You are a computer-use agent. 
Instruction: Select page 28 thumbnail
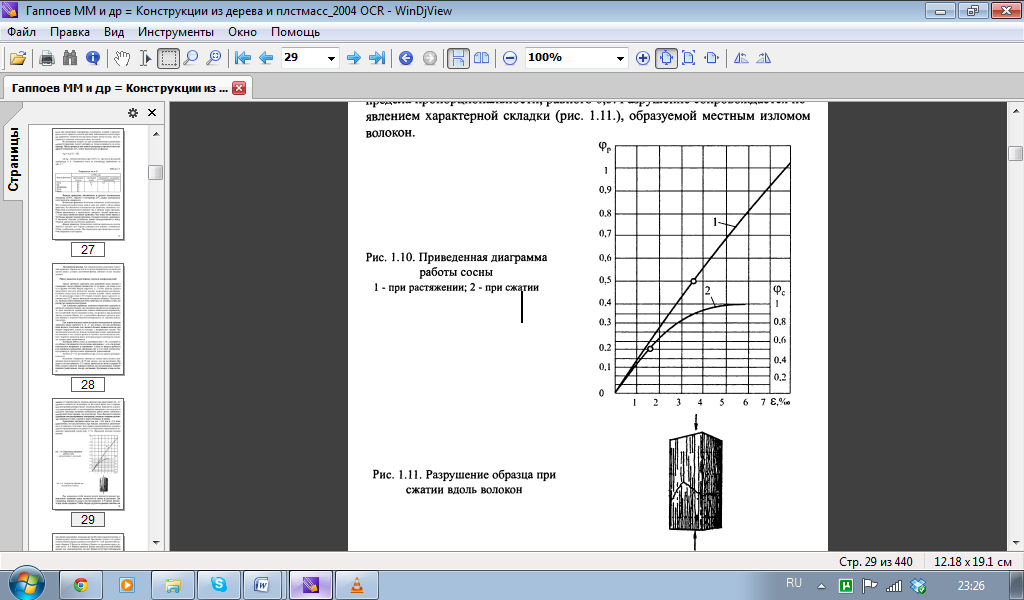(x=88, y=319)
